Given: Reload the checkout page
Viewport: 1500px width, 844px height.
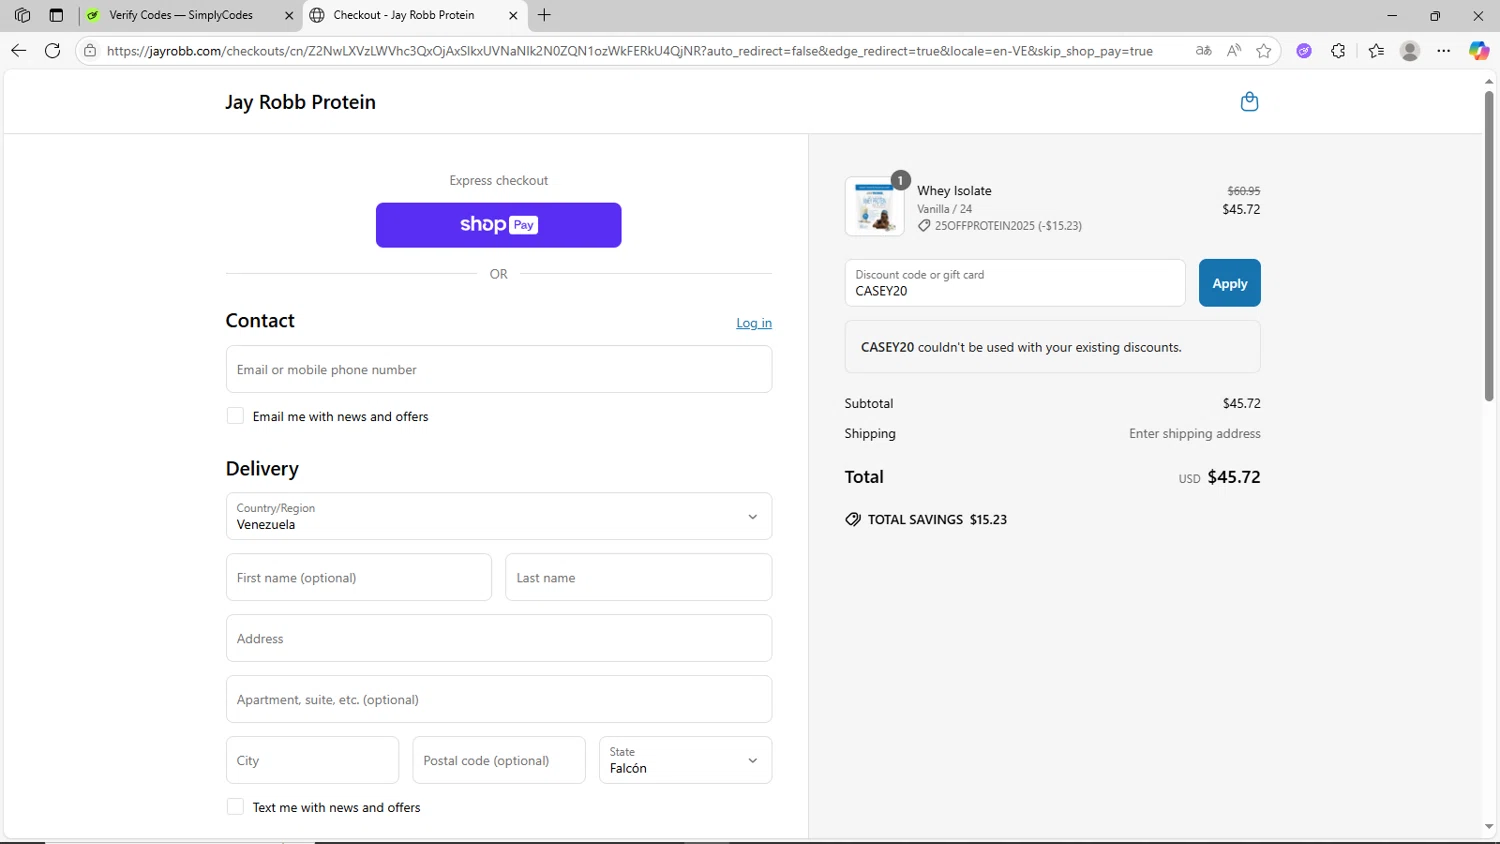Looking at the screenshot, I should pos(53,51).
